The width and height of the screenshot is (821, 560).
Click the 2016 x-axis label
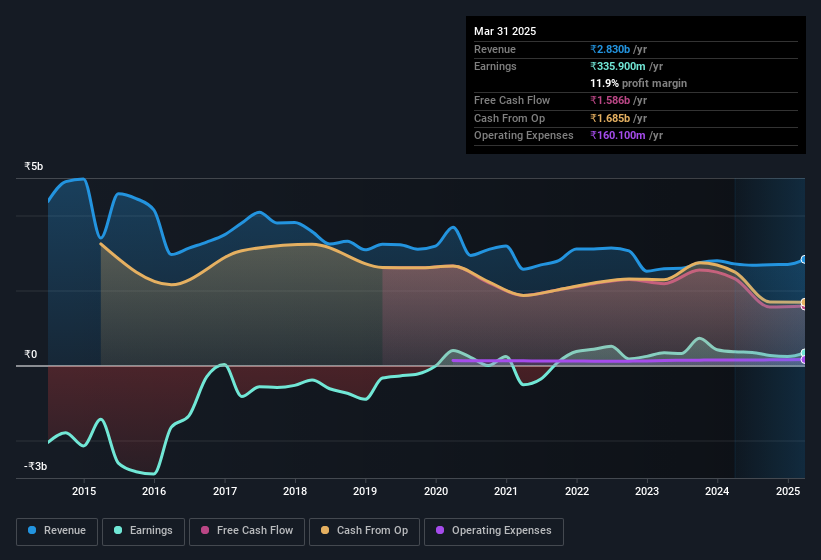154,491
